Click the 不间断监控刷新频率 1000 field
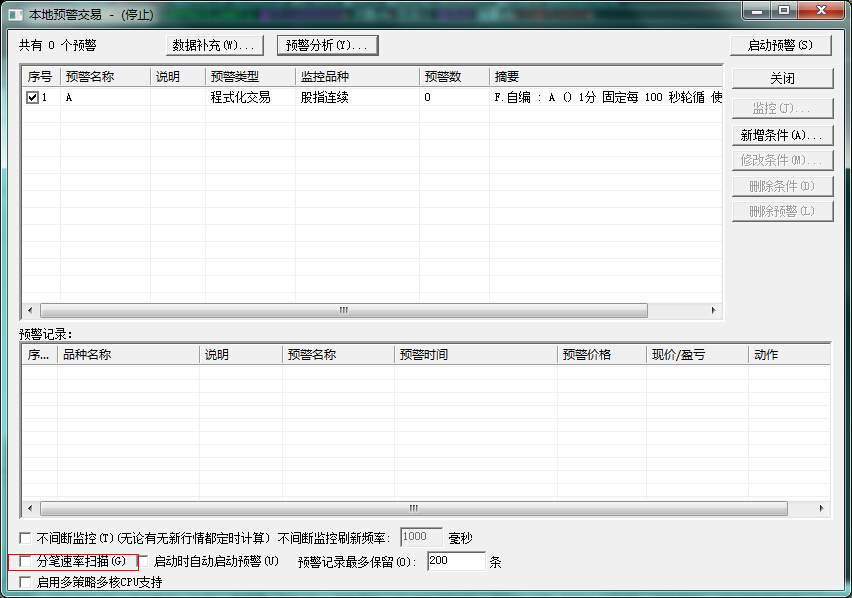 coord(421,537)
